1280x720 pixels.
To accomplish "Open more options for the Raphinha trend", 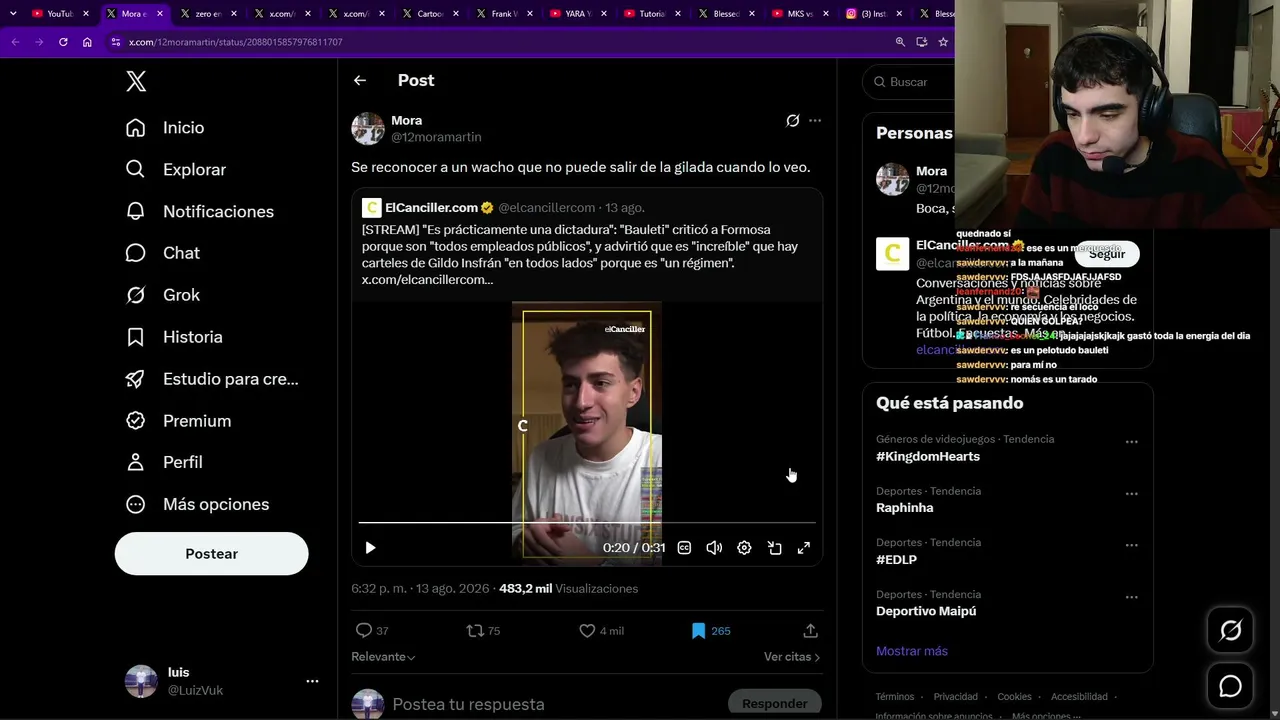I will [1131, 494].
